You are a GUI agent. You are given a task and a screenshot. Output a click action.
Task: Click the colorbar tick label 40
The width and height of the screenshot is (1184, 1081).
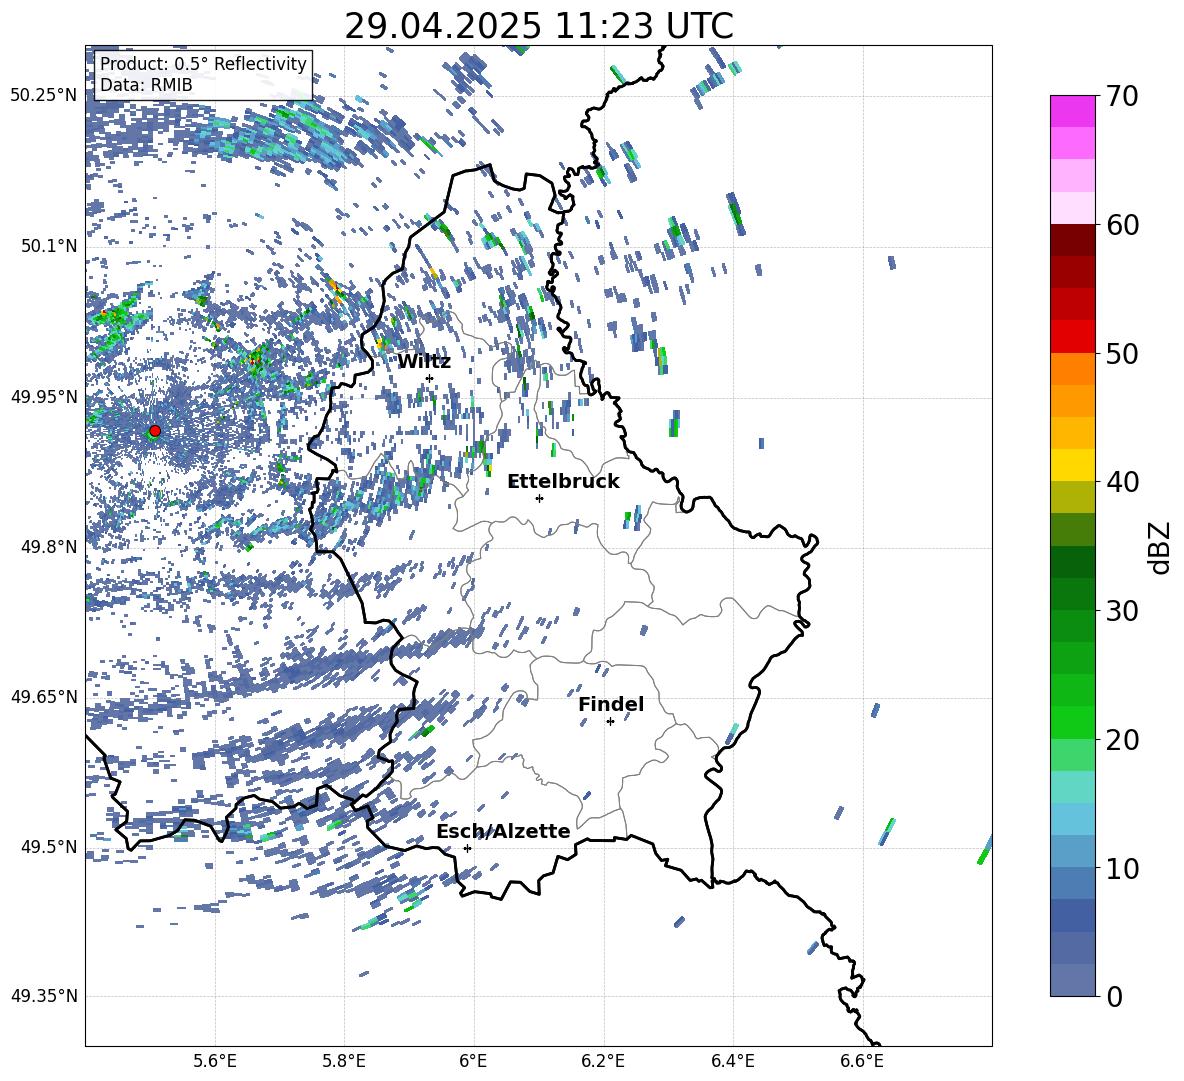(1122, 482)
